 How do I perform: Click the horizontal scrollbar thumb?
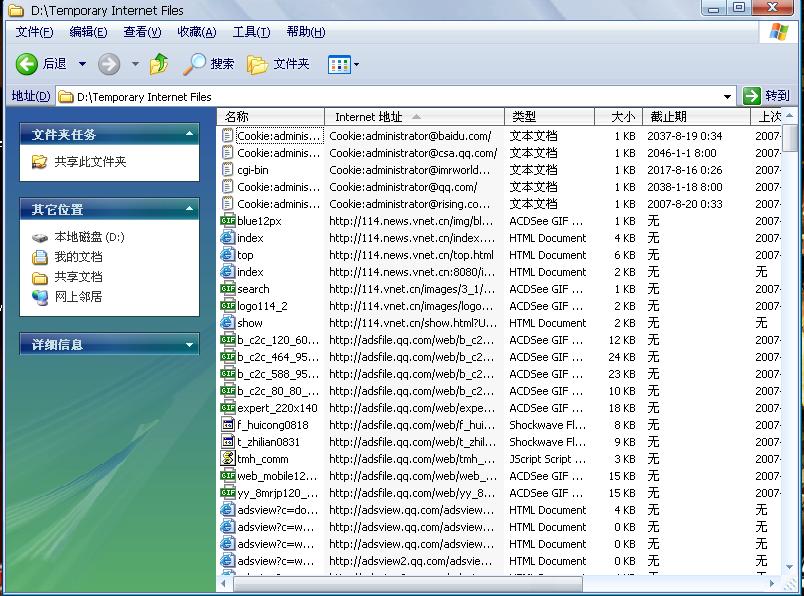[408, 583]
